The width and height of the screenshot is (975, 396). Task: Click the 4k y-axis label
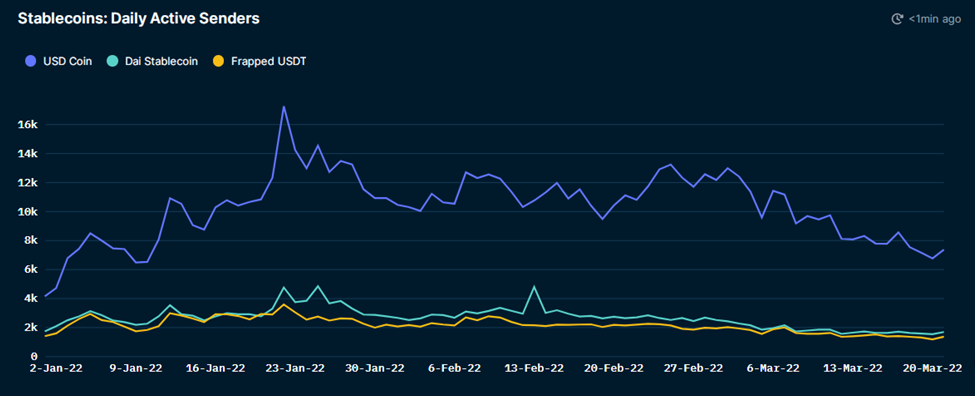[32, 298]
